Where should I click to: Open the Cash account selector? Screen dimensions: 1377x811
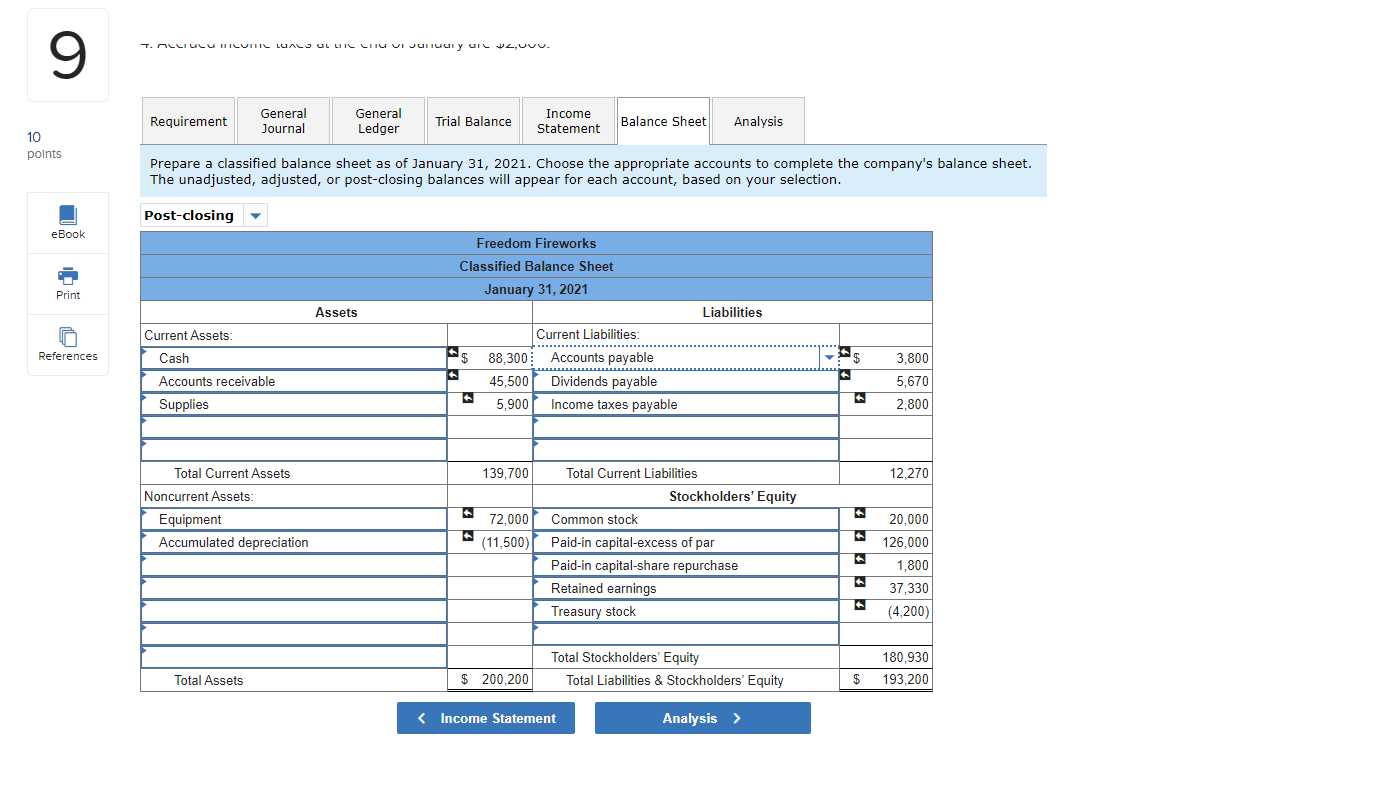coord(294,358)
